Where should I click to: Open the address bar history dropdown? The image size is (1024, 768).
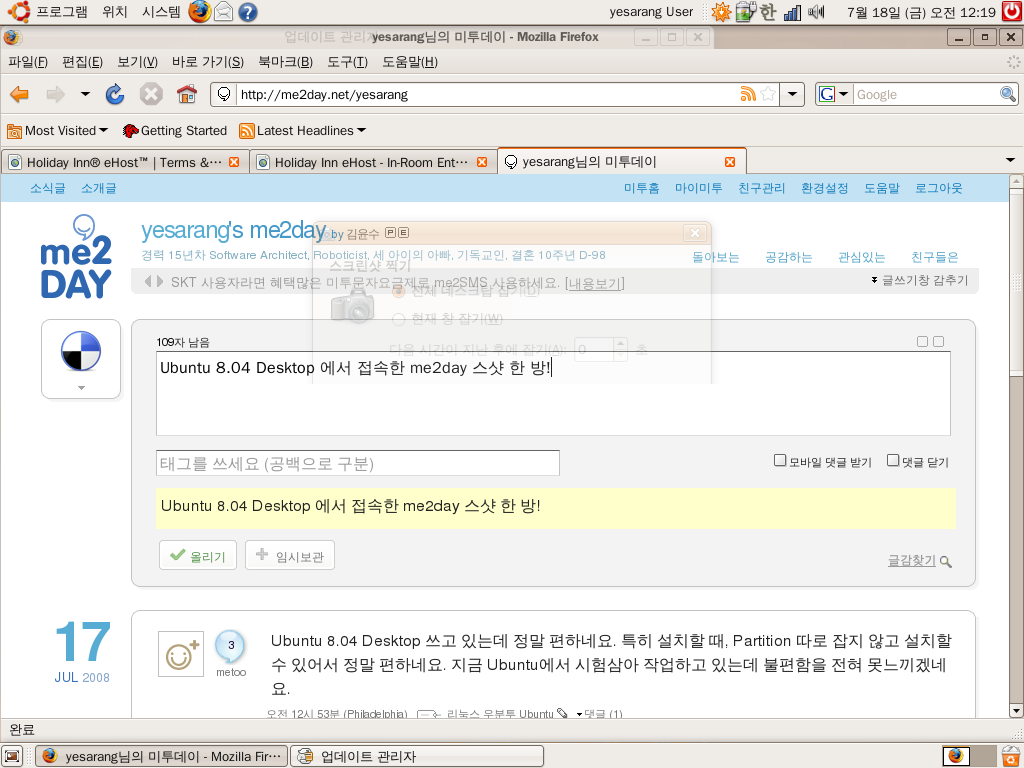pyautogui.click(x=792, y=94)
